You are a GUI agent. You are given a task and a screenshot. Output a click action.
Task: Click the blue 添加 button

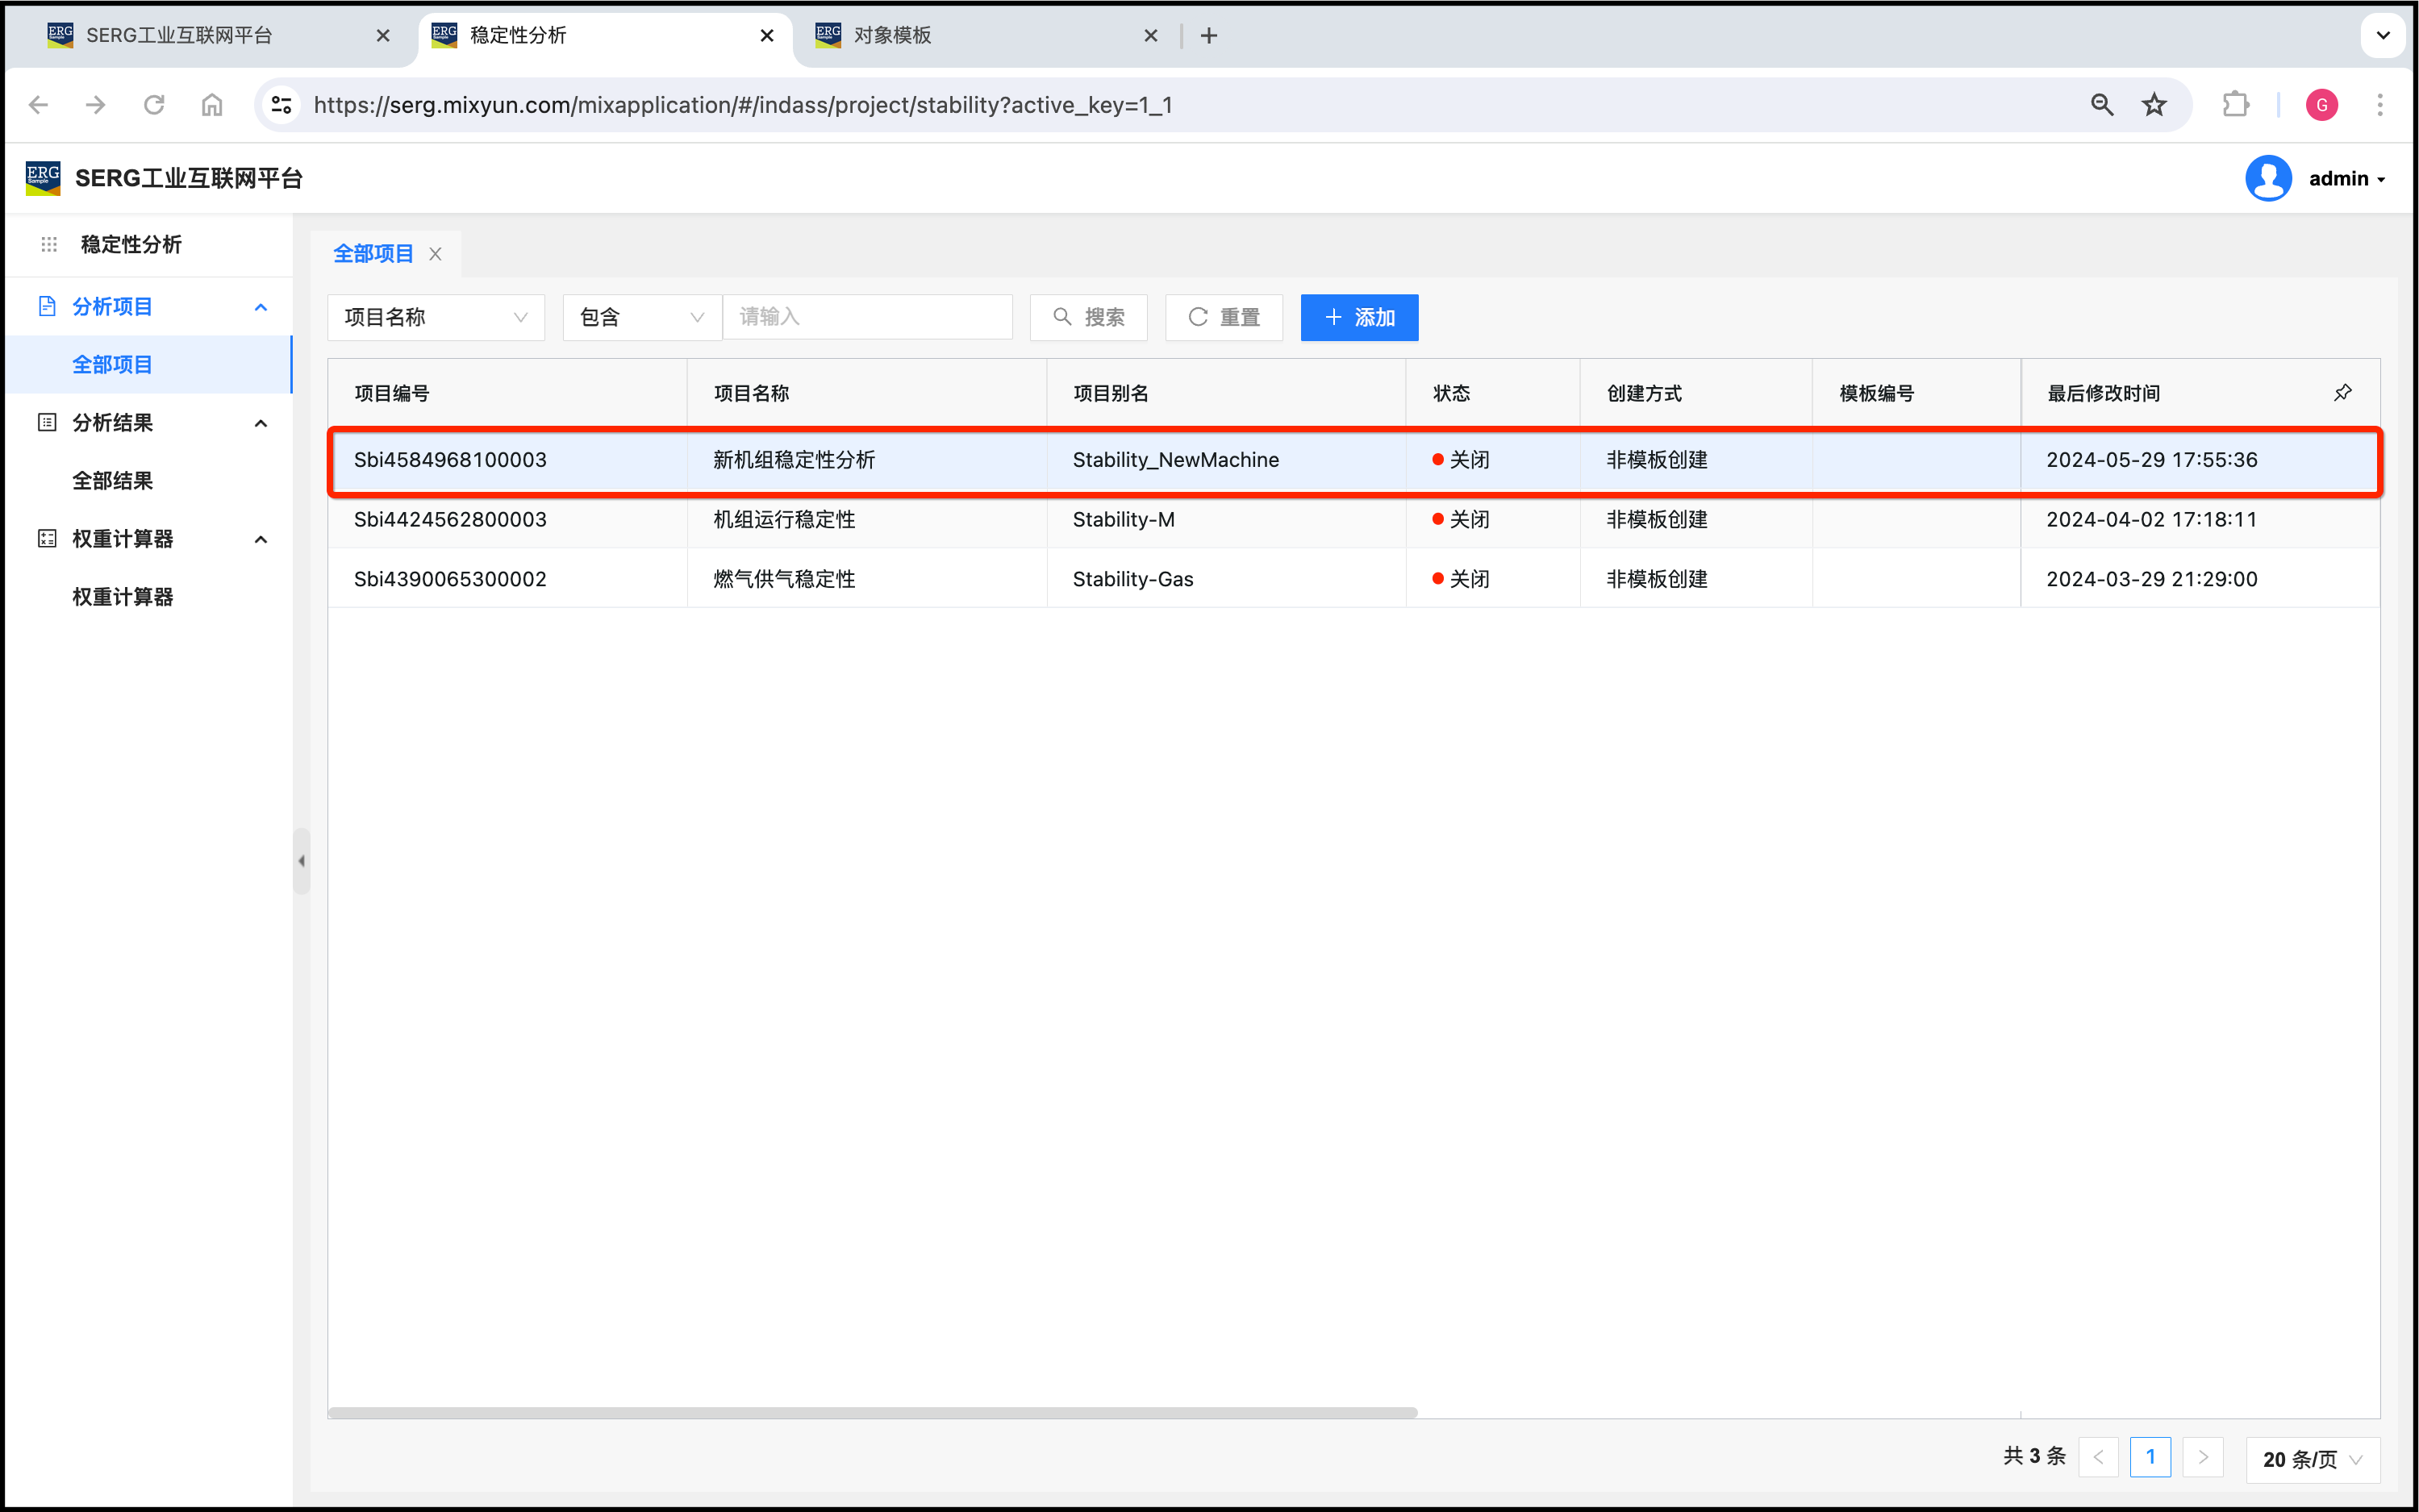pyautogui.click(x=1359, y=317)
